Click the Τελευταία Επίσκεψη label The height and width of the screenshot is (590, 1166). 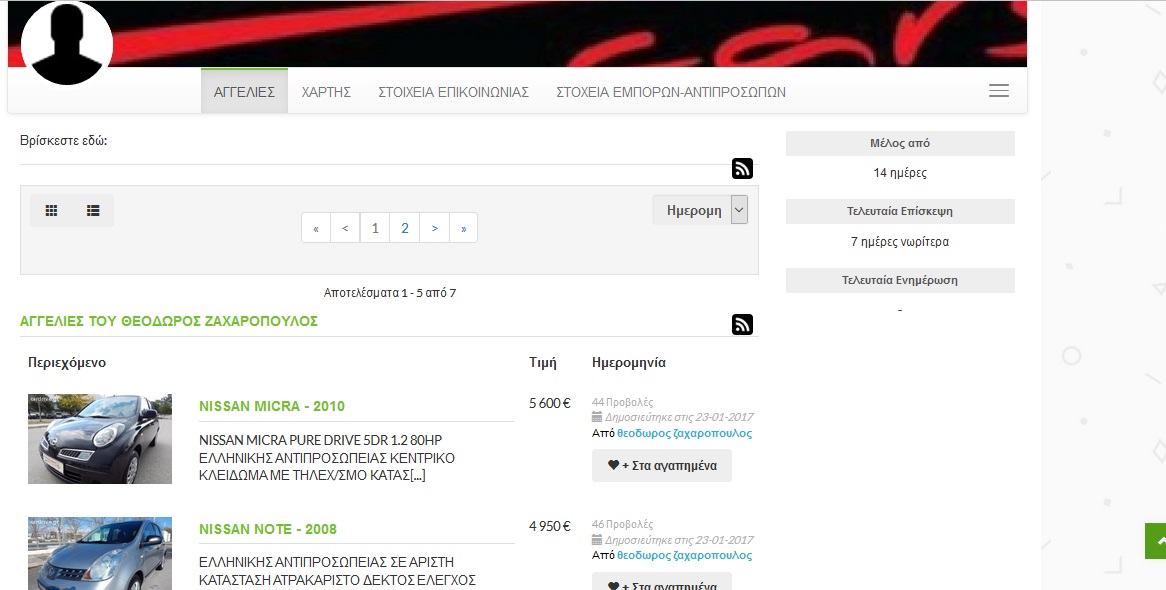point(900,211)
